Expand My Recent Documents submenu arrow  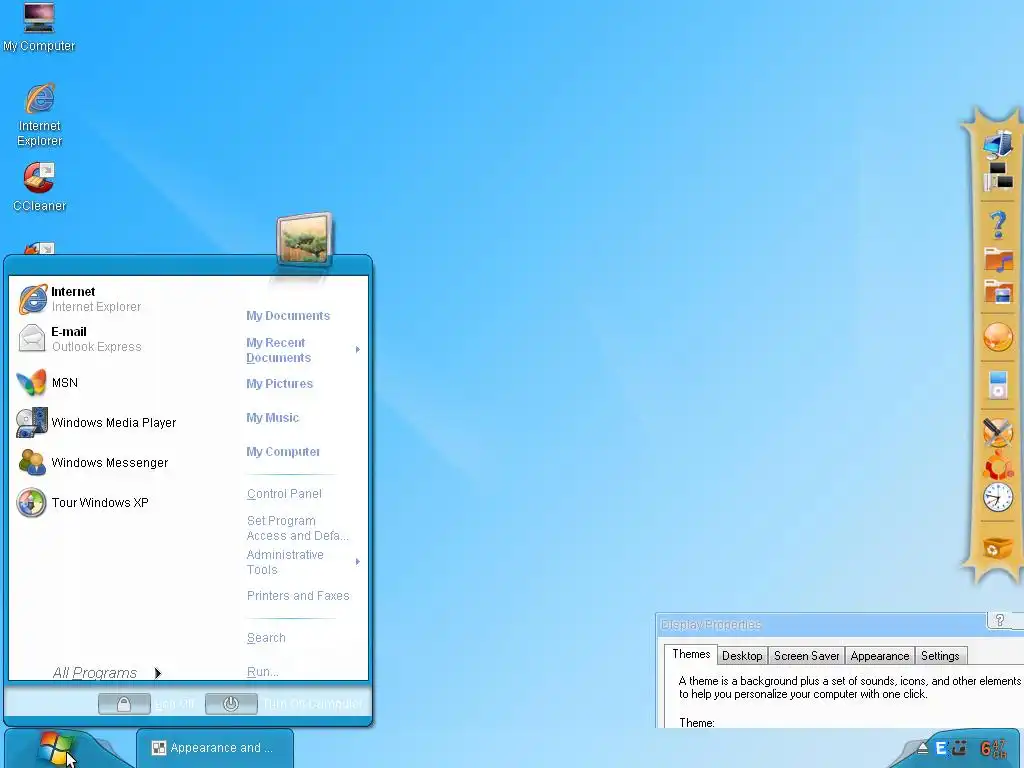click(358, 349)
